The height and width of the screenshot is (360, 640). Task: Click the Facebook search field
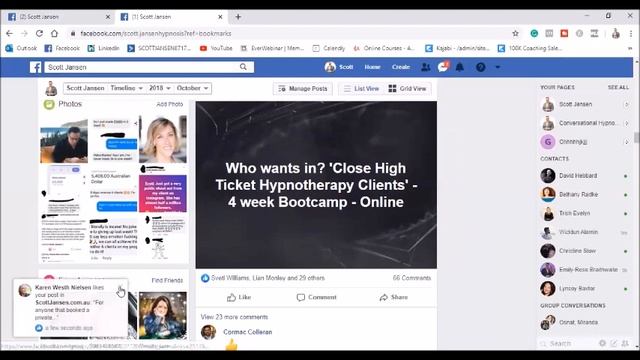pos(142,67)
